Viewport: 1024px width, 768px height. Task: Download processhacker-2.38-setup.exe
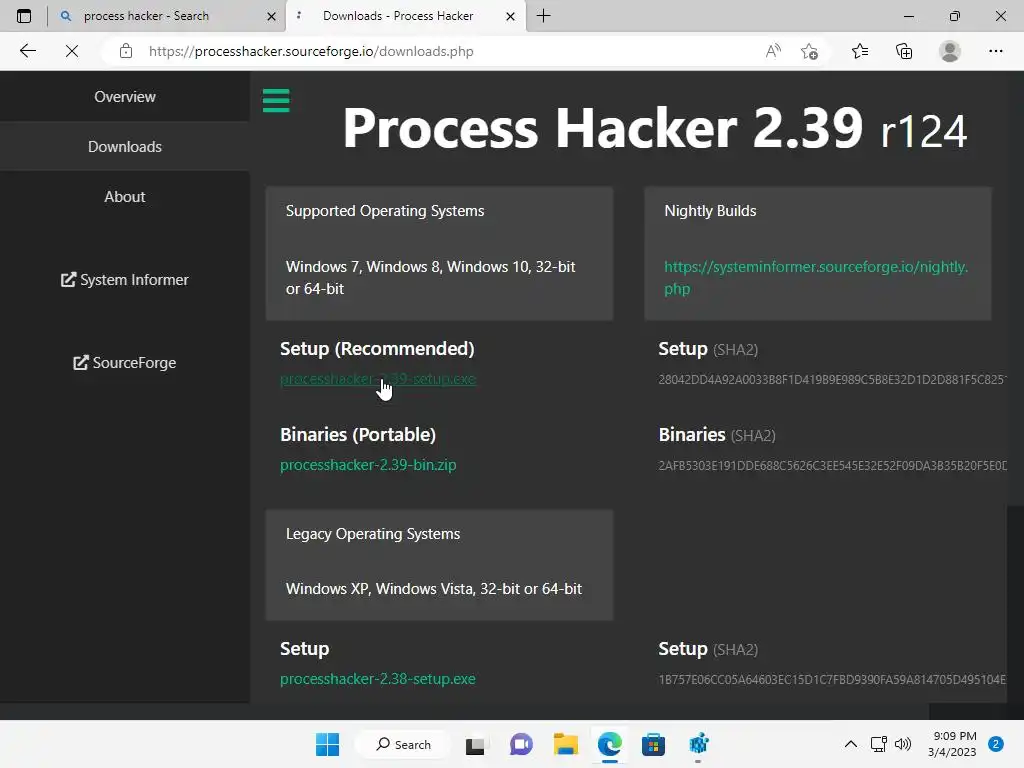click(x=377, y=679)
